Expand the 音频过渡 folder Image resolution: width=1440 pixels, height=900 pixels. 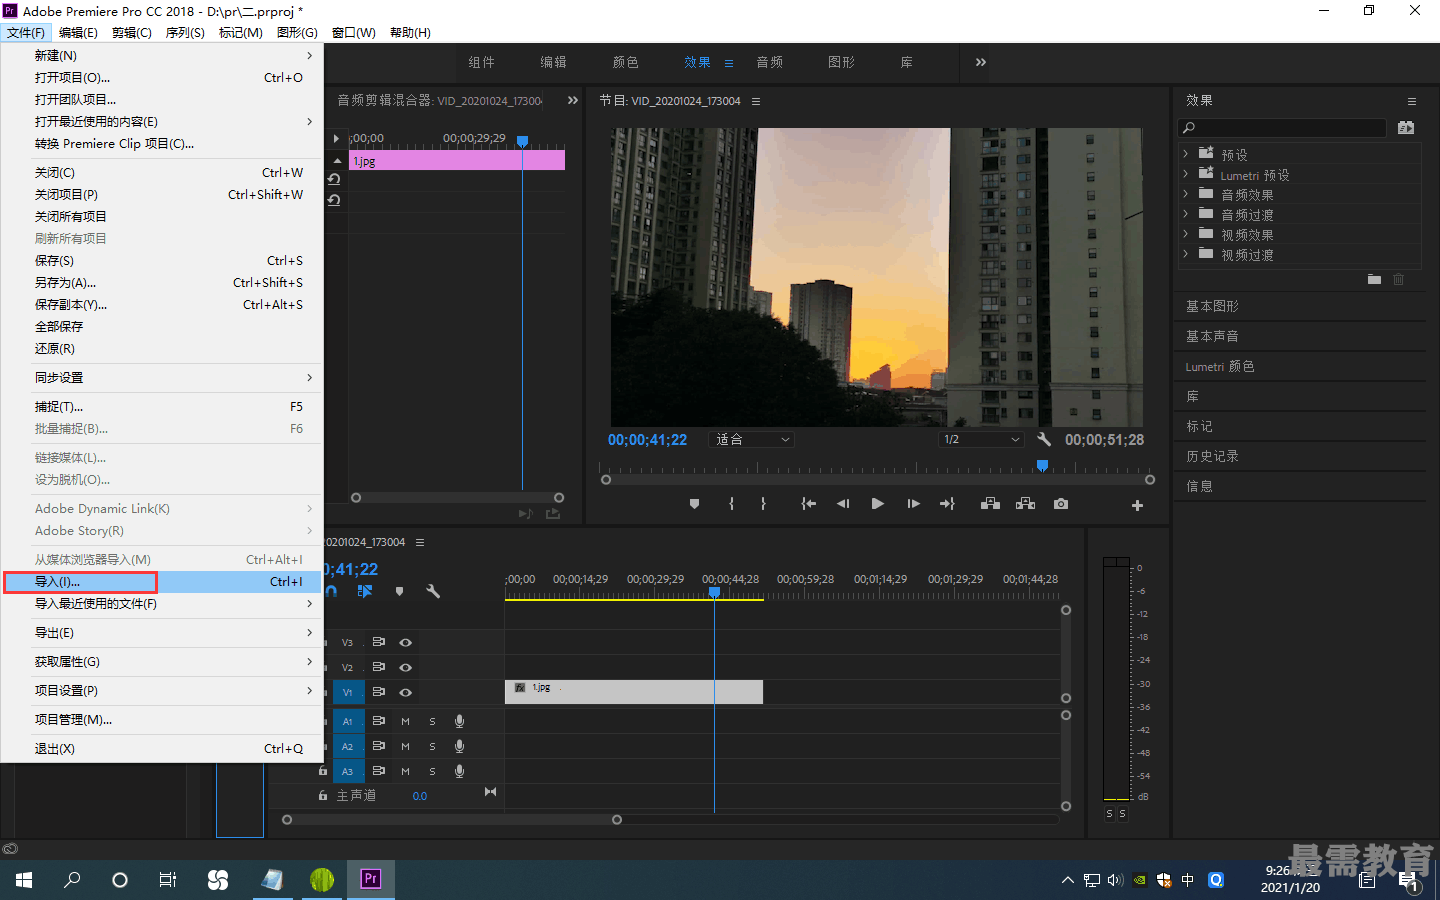[x=1186, y=214]
